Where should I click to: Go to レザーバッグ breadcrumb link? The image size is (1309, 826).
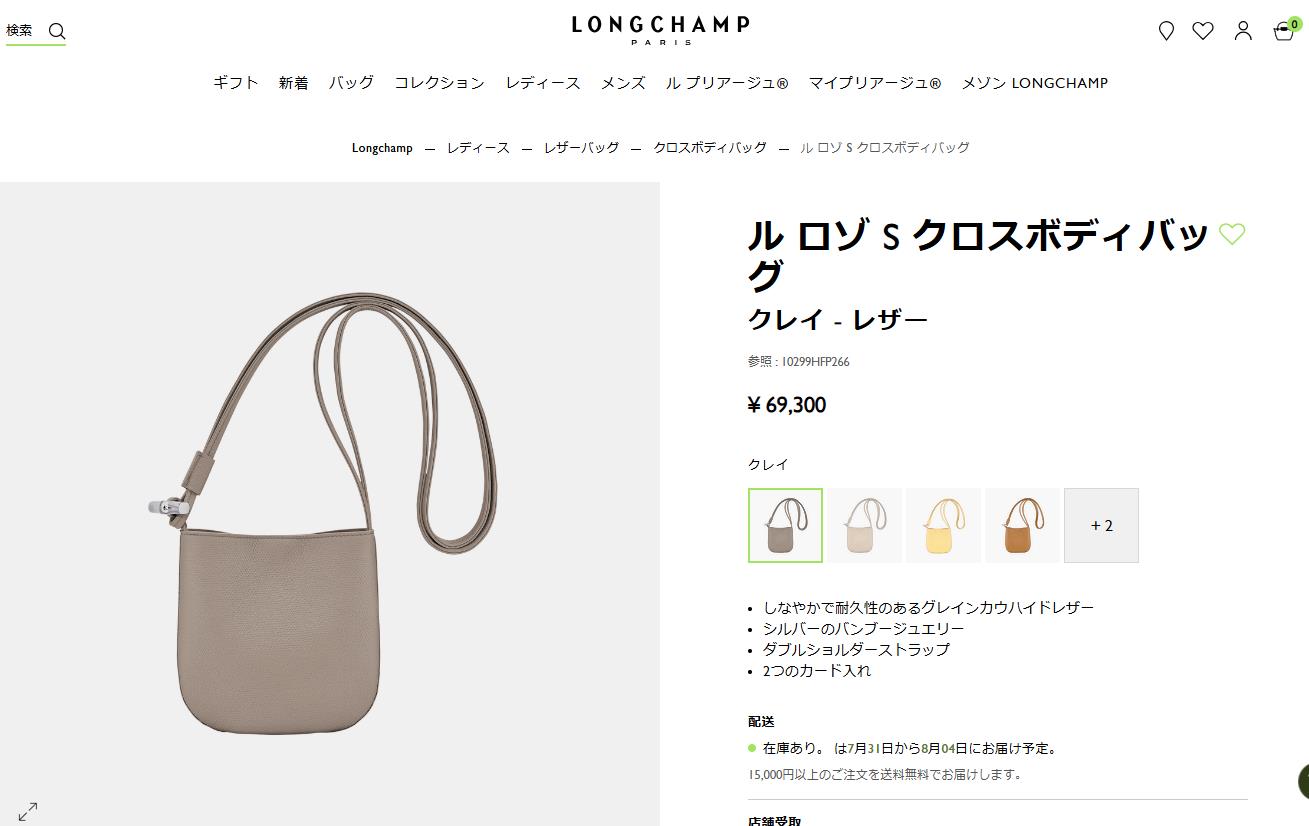click(x=582, y=148)
